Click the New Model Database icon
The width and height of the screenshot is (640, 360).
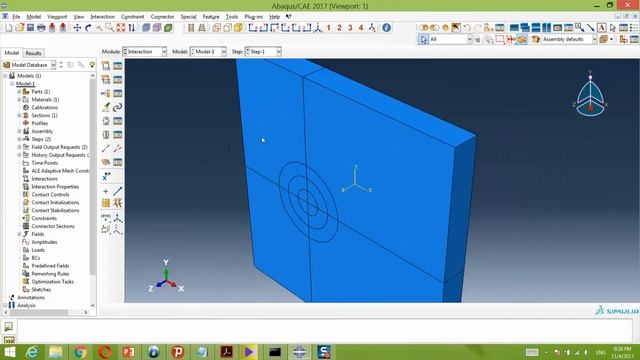[x=9, y=28]
